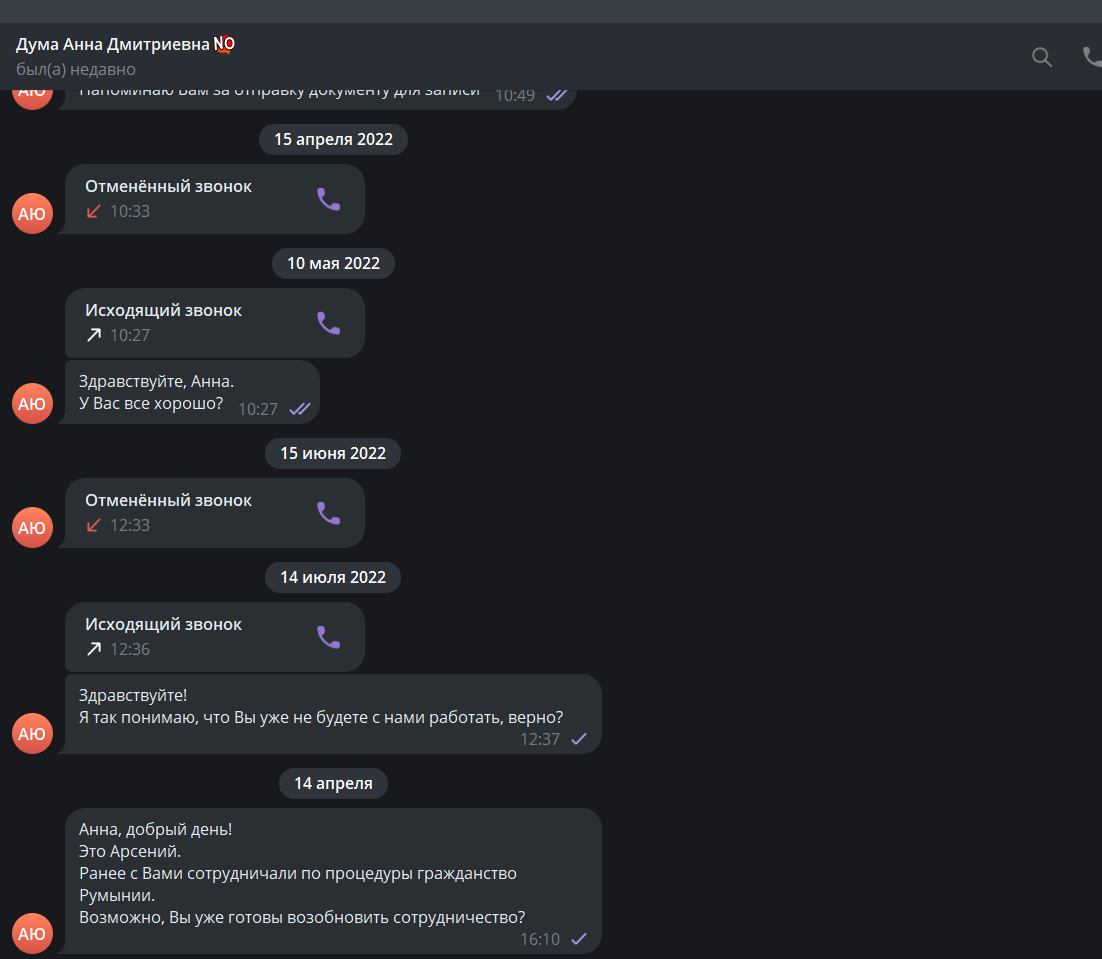1102x959 pixels.
Task: Jump to date 10 мая 2022
Action: click(333, 263)
